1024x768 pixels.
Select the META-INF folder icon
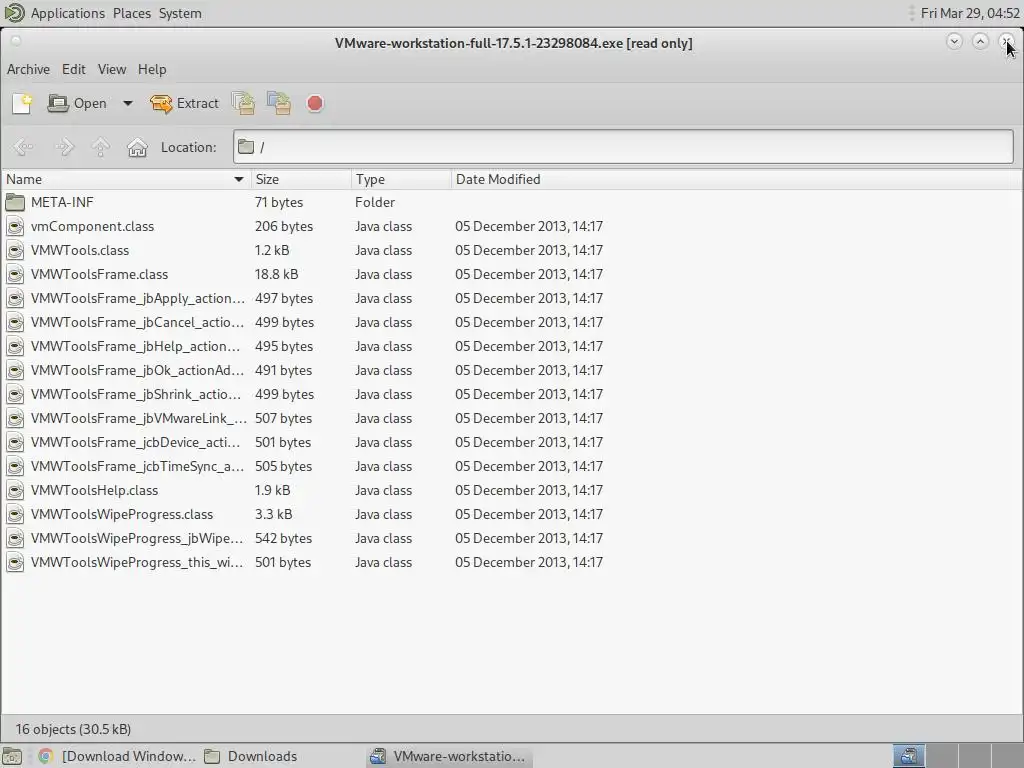15,202
